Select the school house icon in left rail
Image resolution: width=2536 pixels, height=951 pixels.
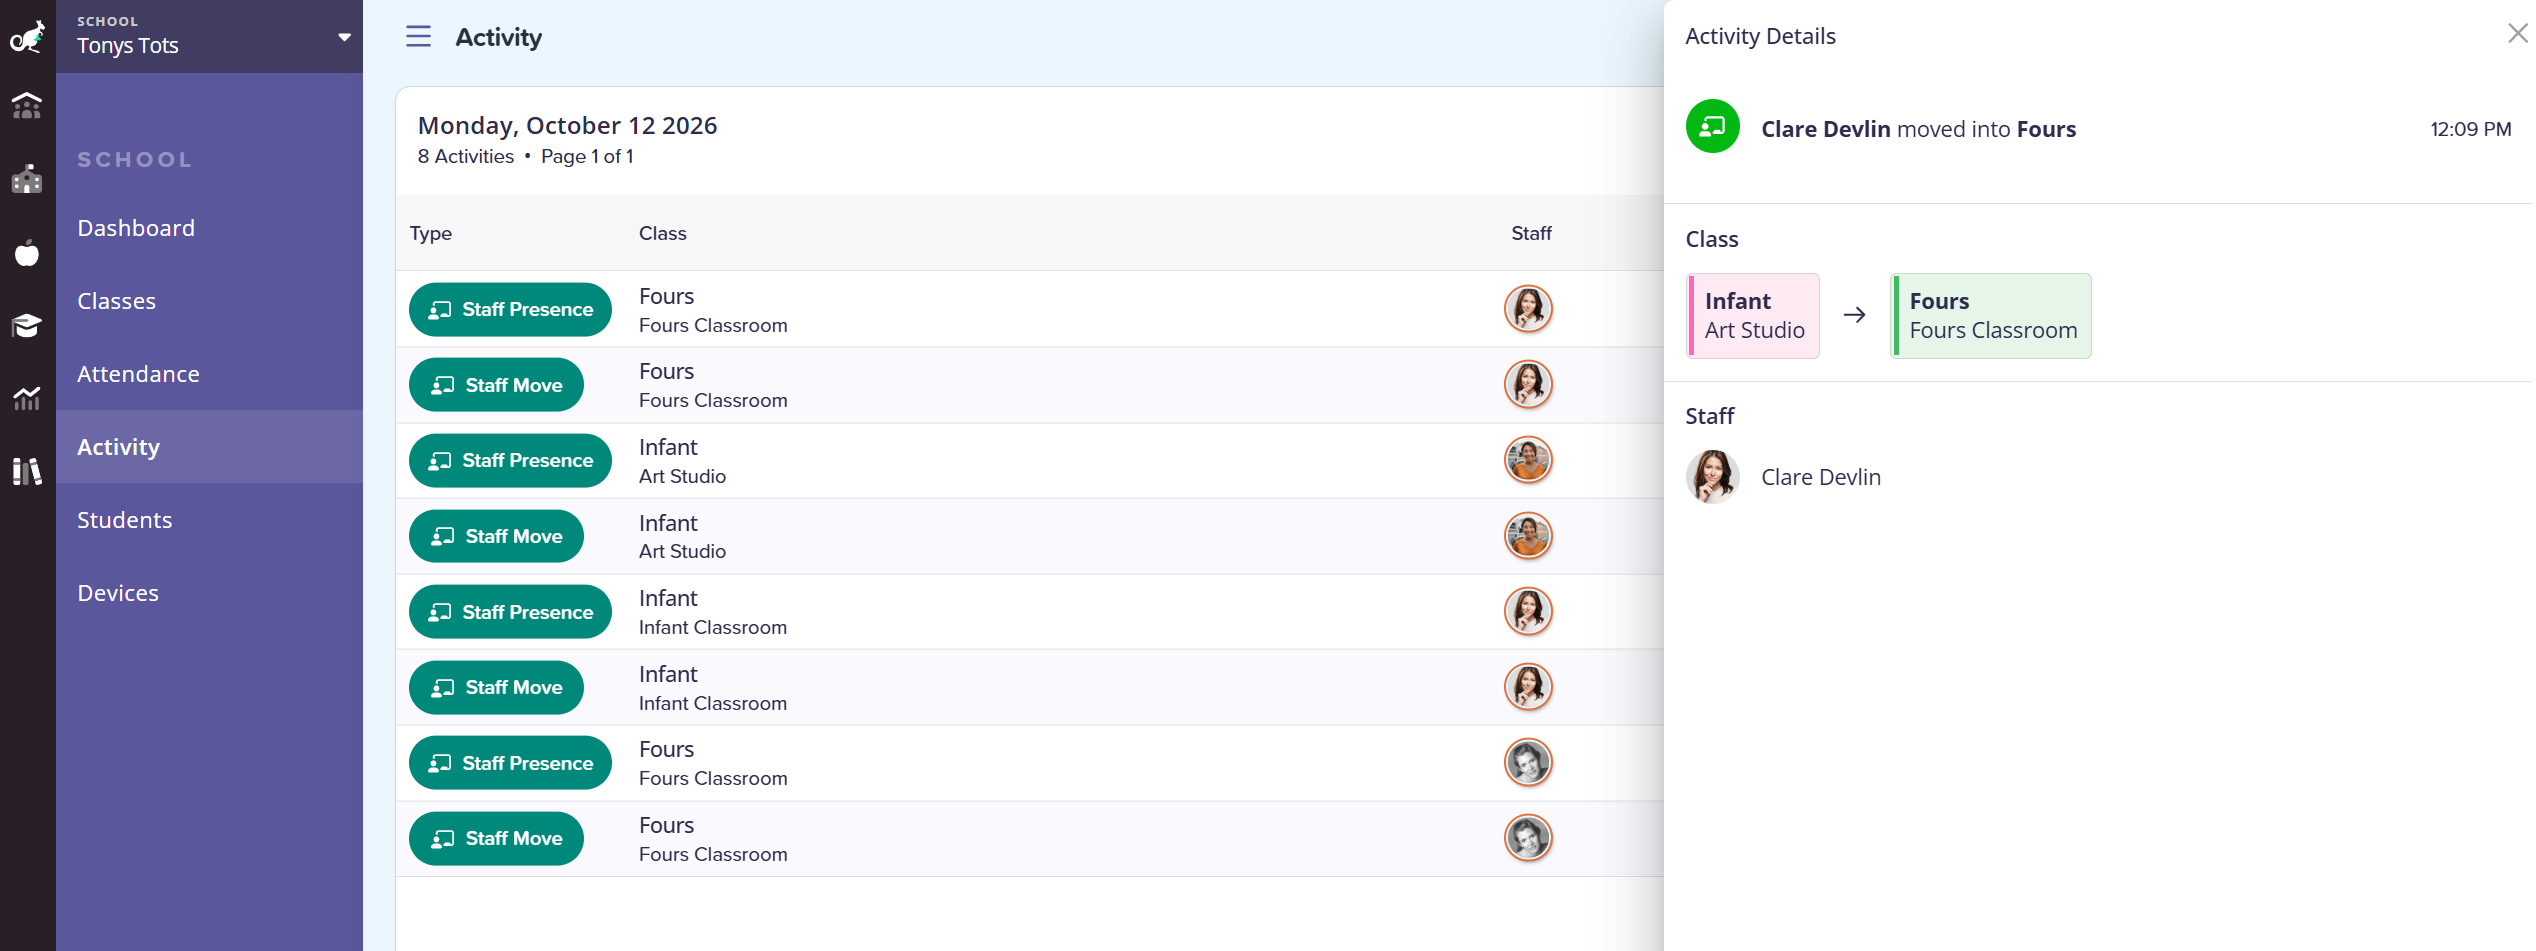27,179
